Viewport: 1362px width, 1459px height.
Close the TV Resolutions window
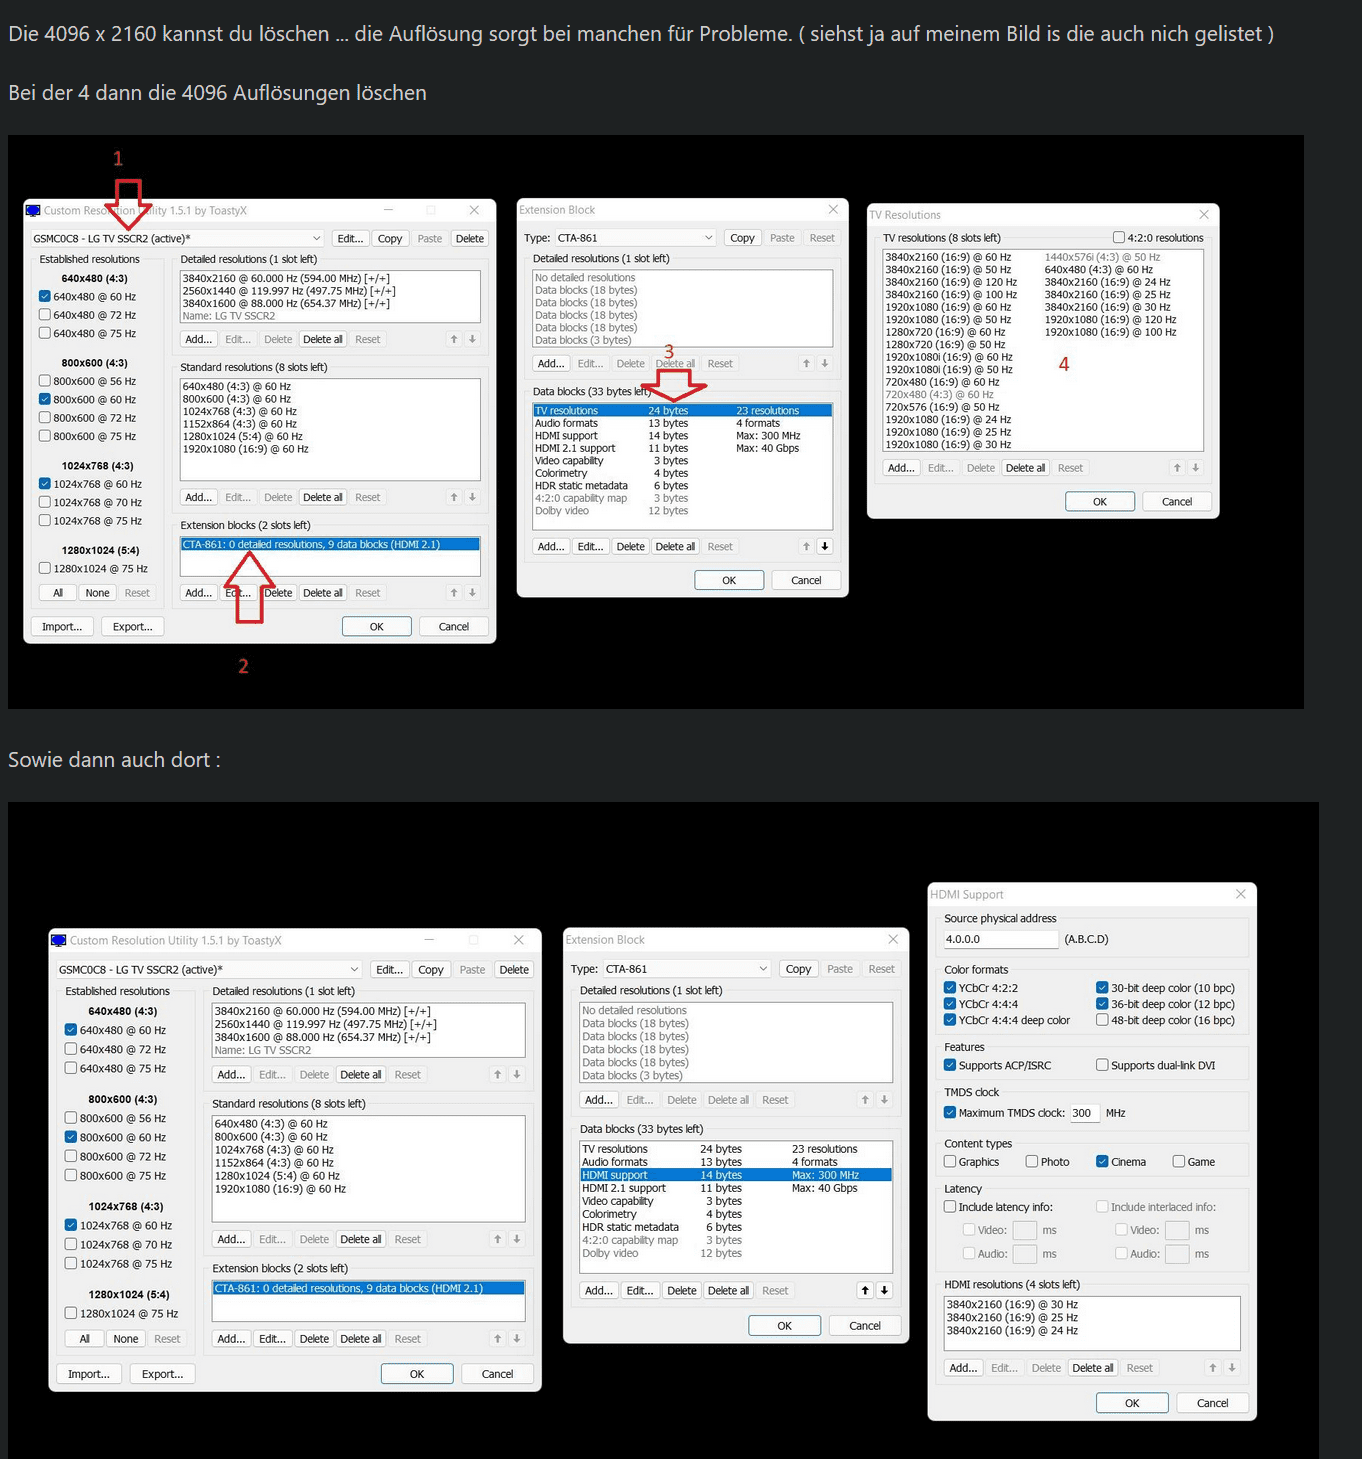point(1204,214)
